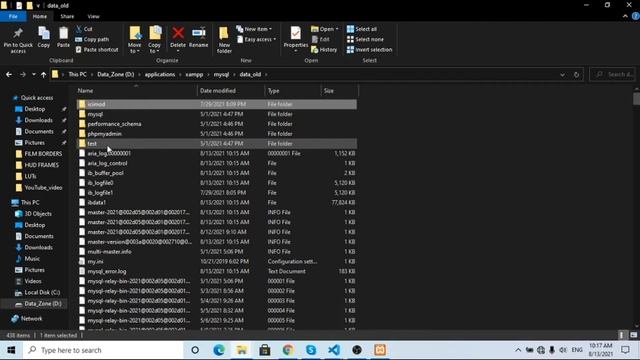Sort by the Size column header

(x=340, y=91)
